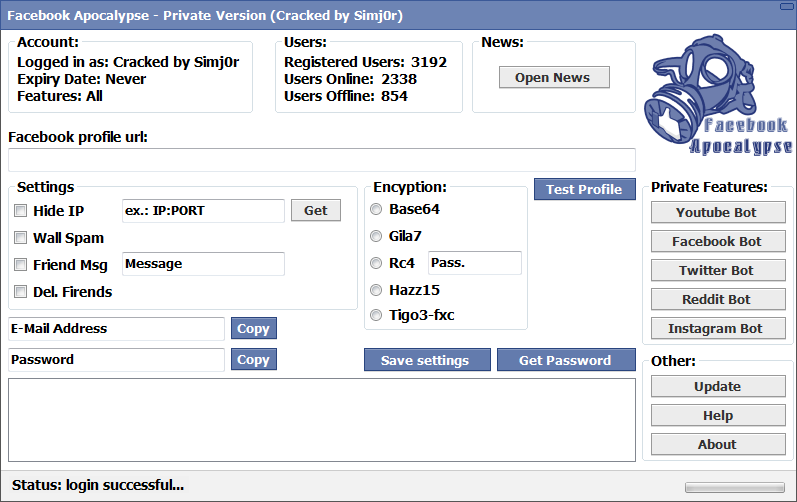Screen dimensions: 797x502
Task: Enable the Wall Spam checkbox
Action: pos(20,238)
